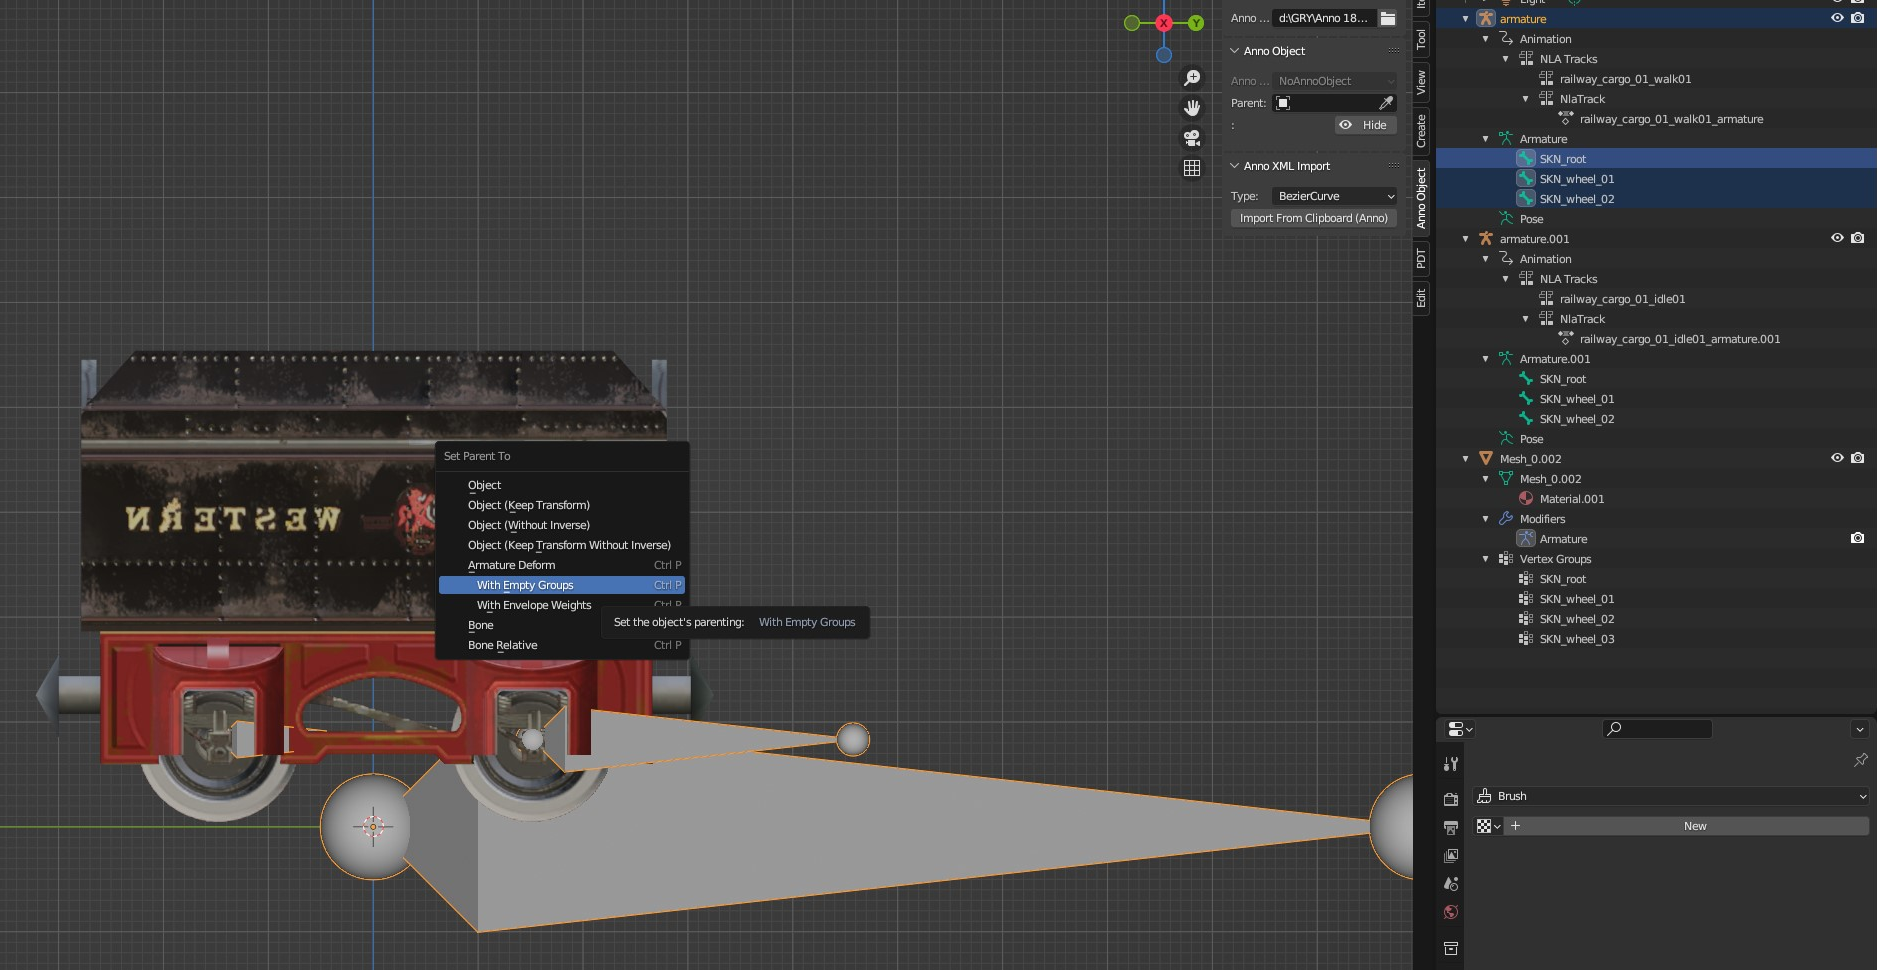
Task: Collapse the Anno XML Import panel
Action: tap(1235, 166)
